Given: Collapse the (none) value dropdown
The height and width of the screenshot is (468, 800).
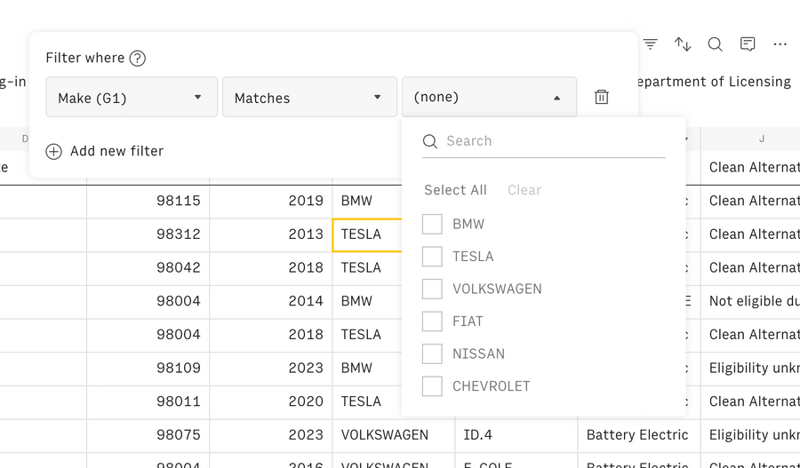Looking at the screenshot, I should [489, 97].
